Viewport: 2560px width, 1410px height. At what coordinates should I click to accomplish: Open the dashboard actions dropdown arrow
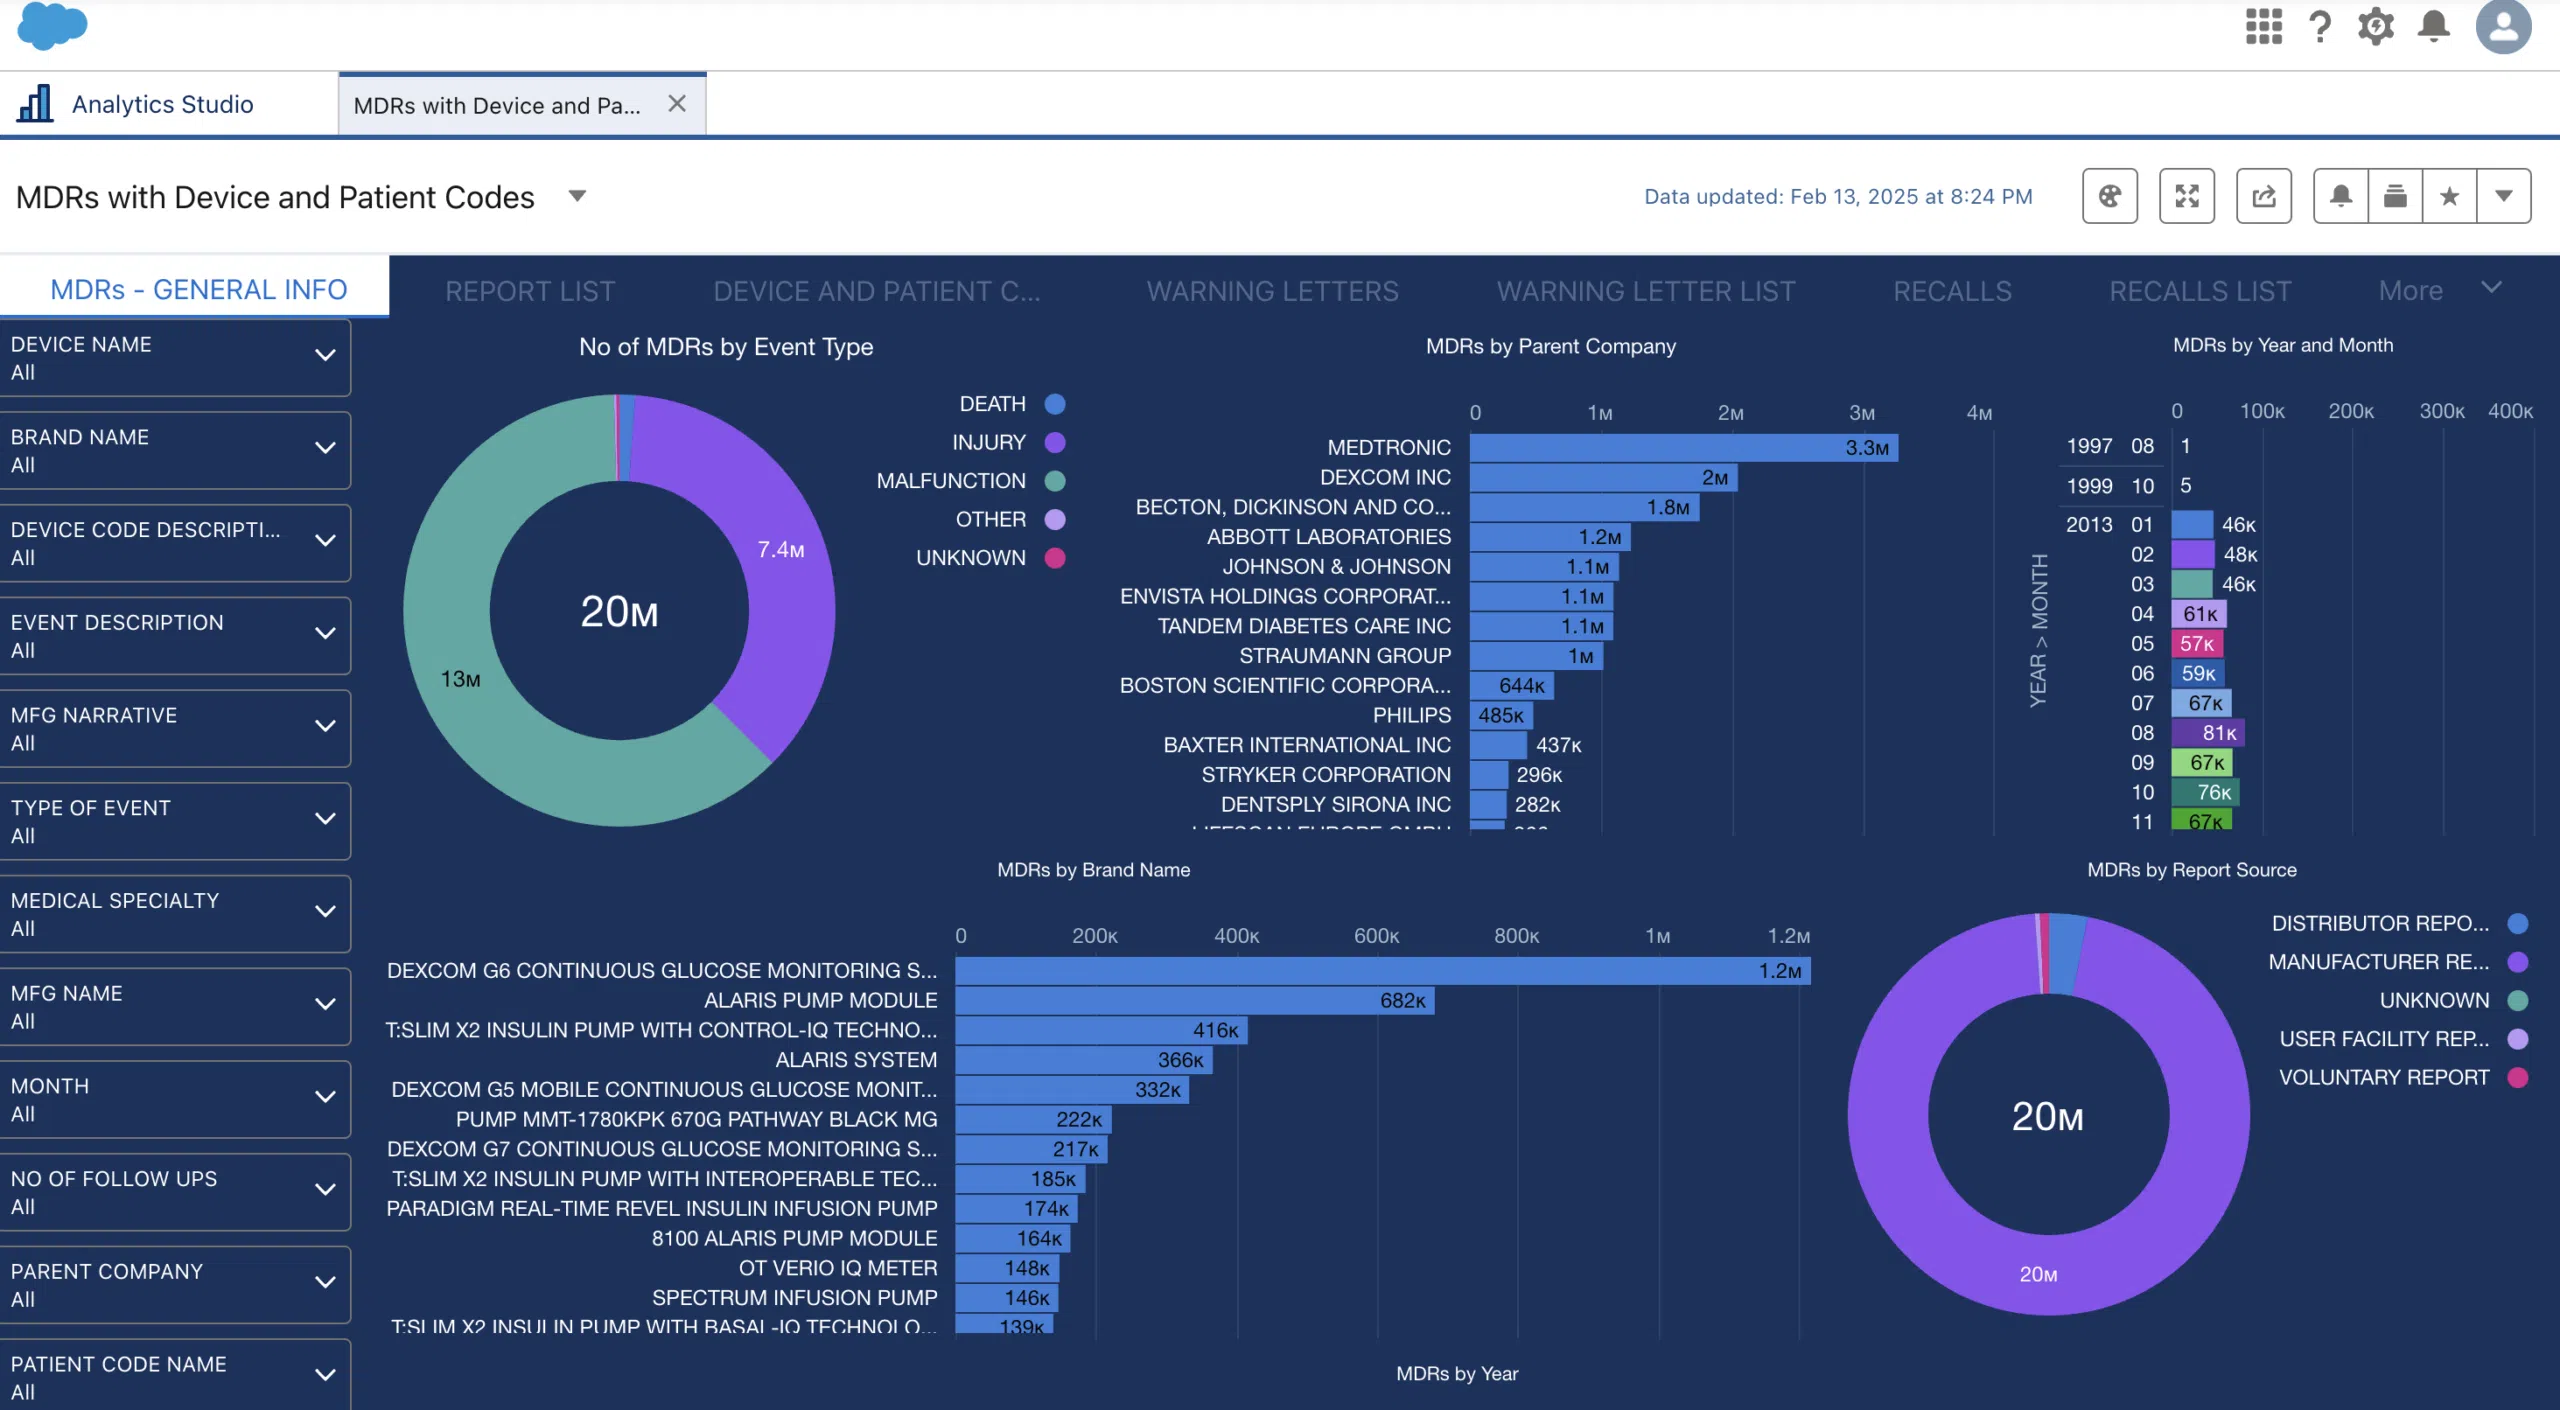(2504, 196)
